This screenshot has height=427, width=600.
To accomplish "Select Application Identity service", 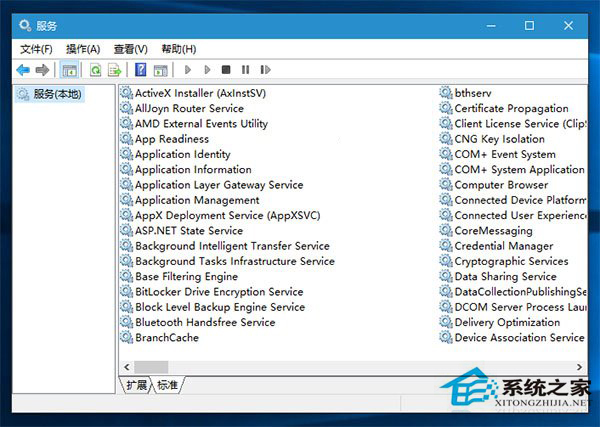I will [176, 154].
